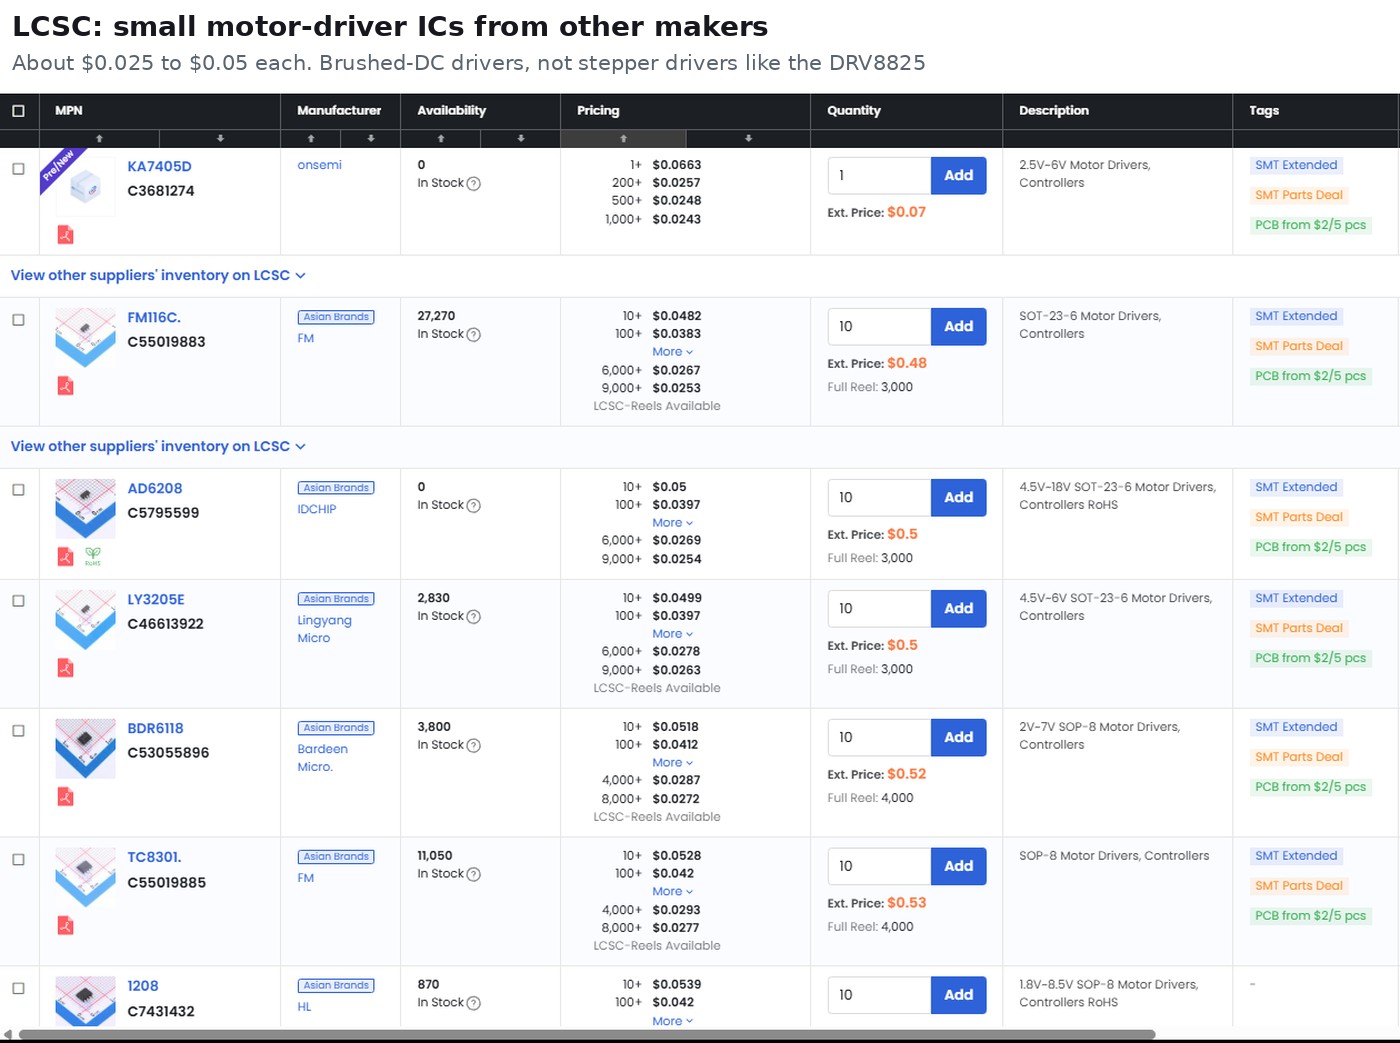Viewport: 1400px width, 1043px height.
Task: Click the Tags column header
Action: 1315,111
